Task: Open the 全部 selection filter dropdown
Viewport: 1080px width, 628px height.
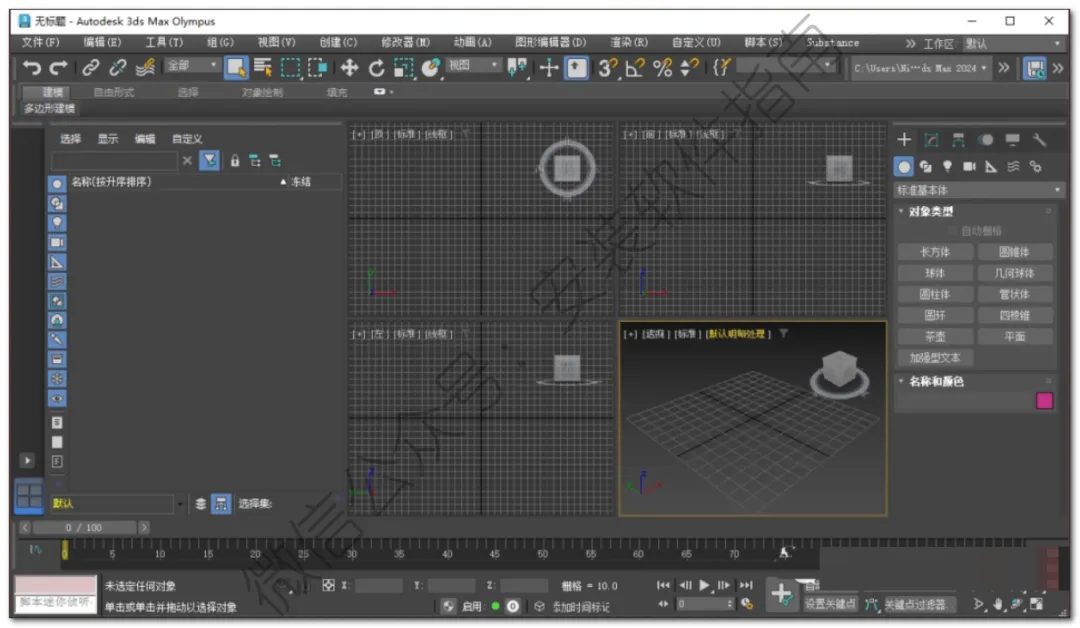Action: tap(191, 65)
